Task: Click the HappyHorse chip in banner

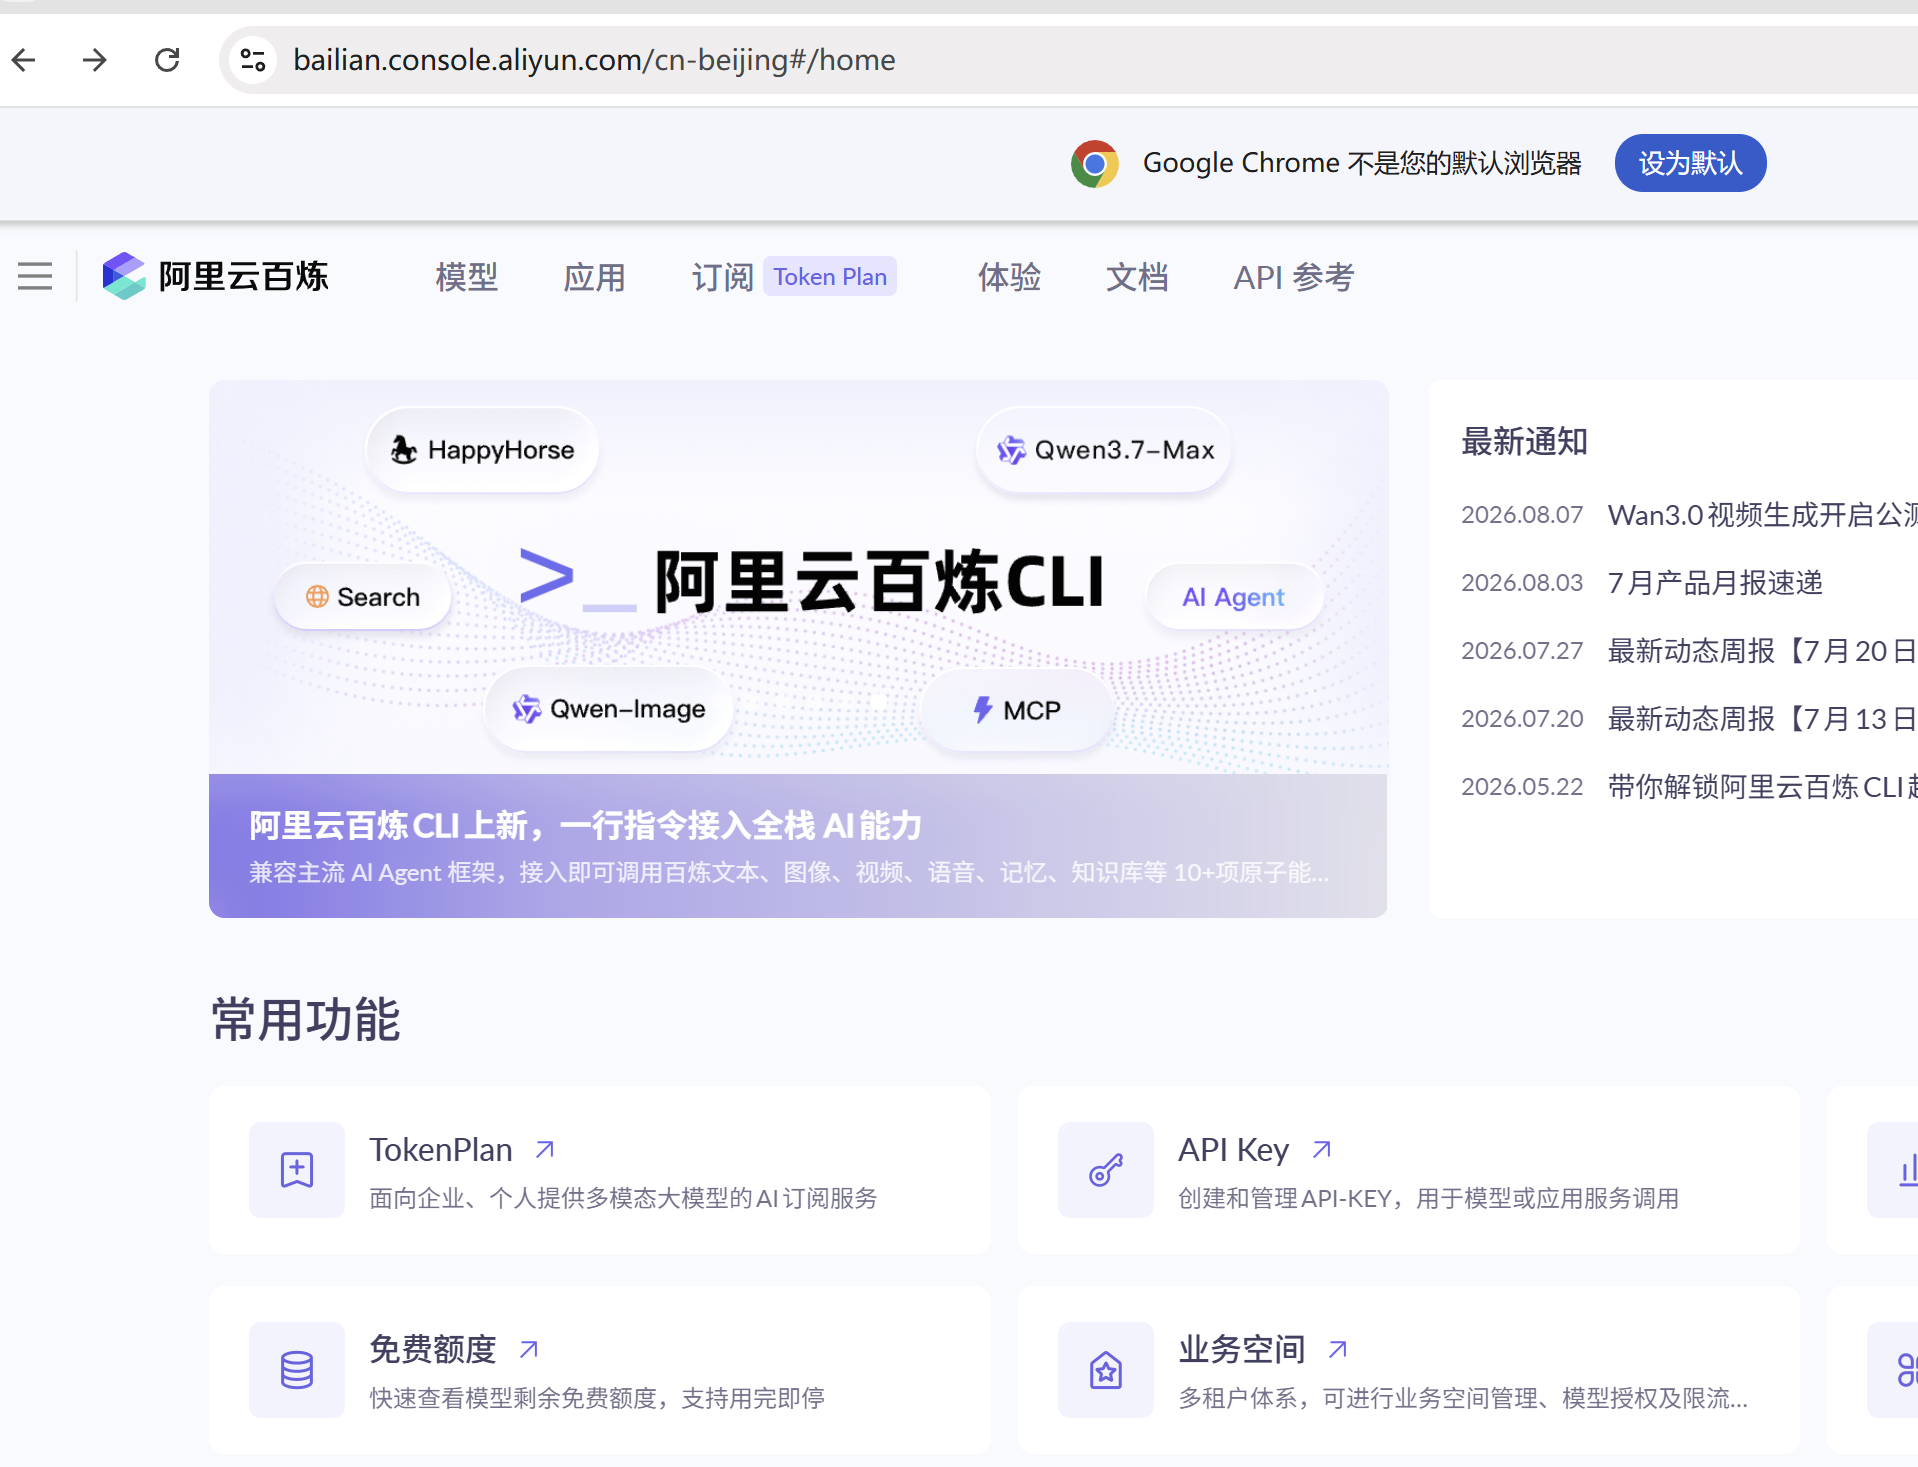Action: (x=483, y=450)
